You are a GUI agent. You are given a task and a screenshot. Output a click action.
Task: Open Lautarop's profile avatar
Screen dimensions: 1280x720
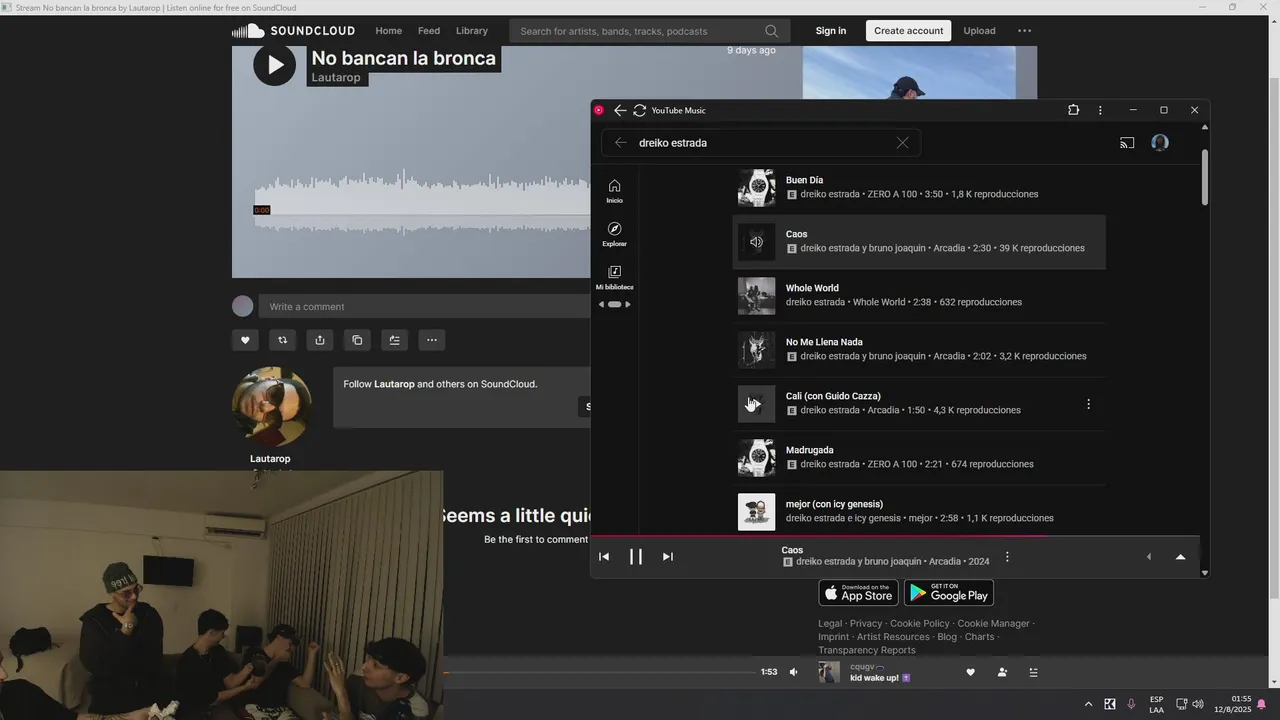(271, 407)
